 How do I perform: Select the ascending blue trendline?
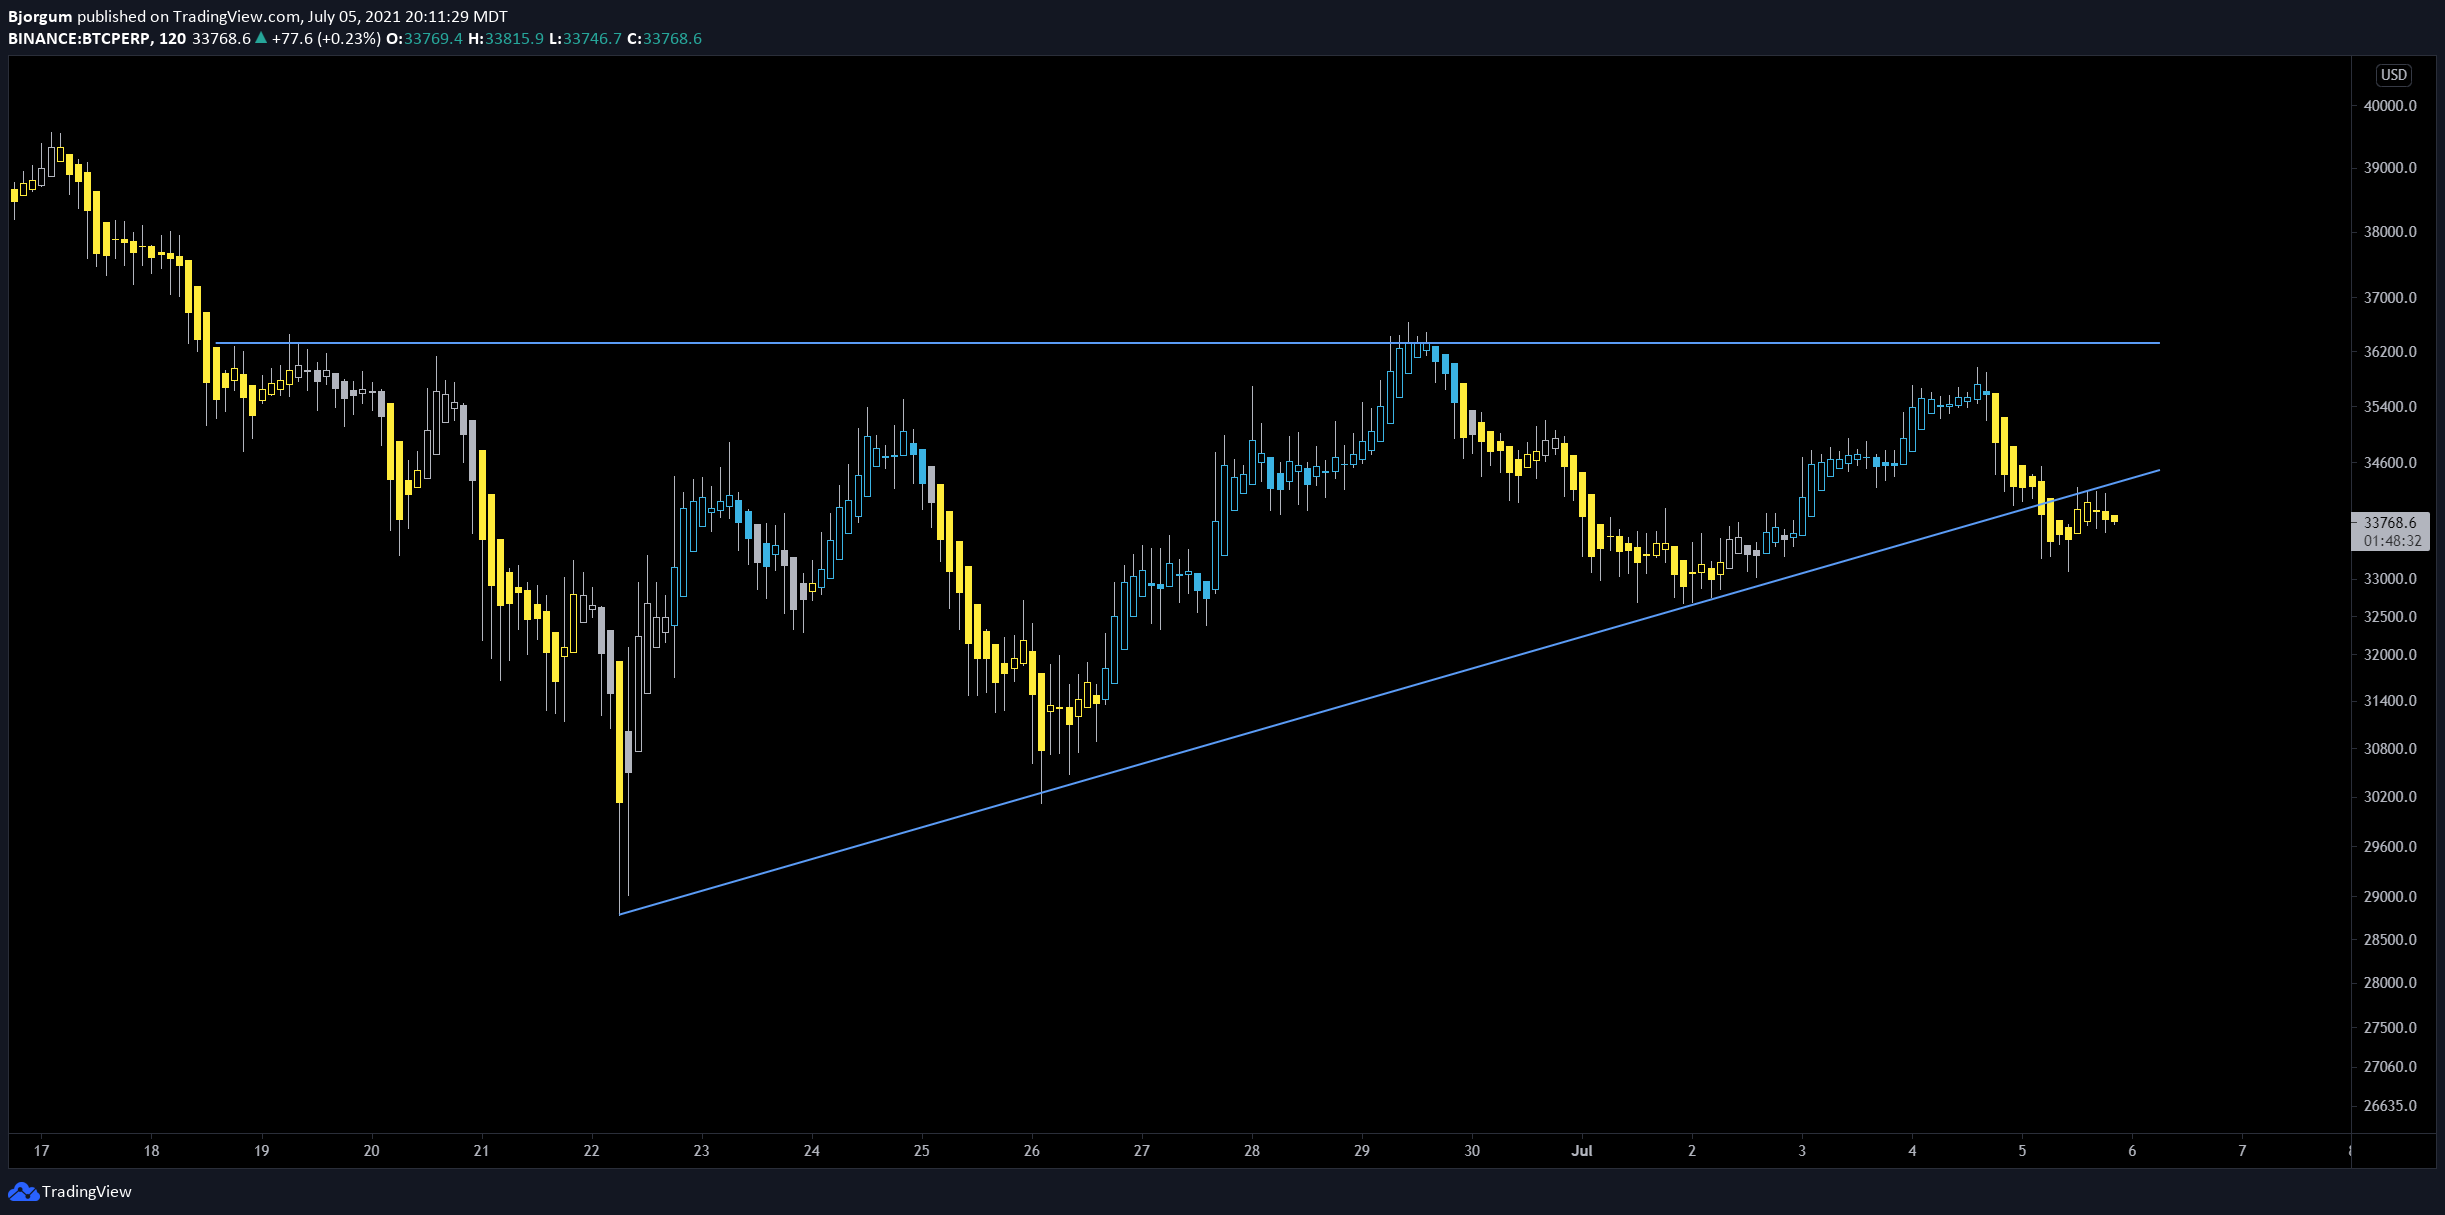coord(1390,692)
